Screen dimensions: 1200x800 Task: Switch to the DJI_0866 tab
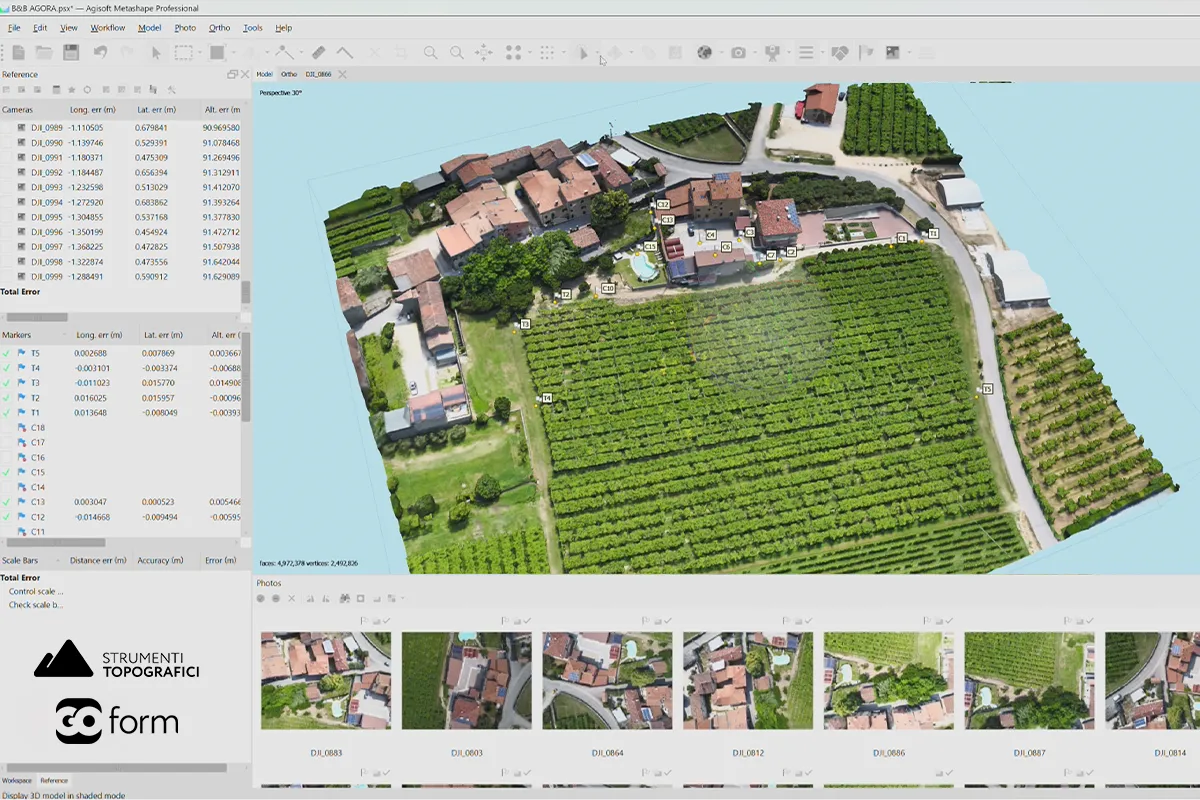pos(318,74)
